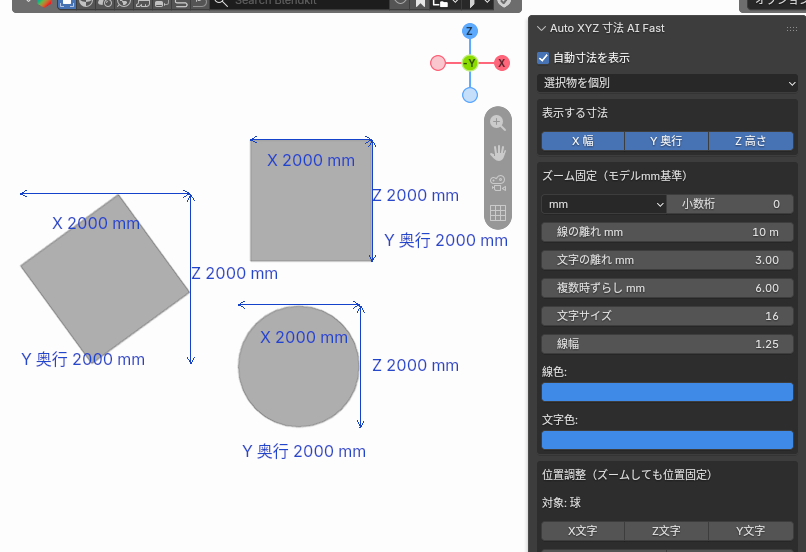The image size is (806, 552).
Task: Click the 文字の離れ mm field
Action: coord(667,260)
